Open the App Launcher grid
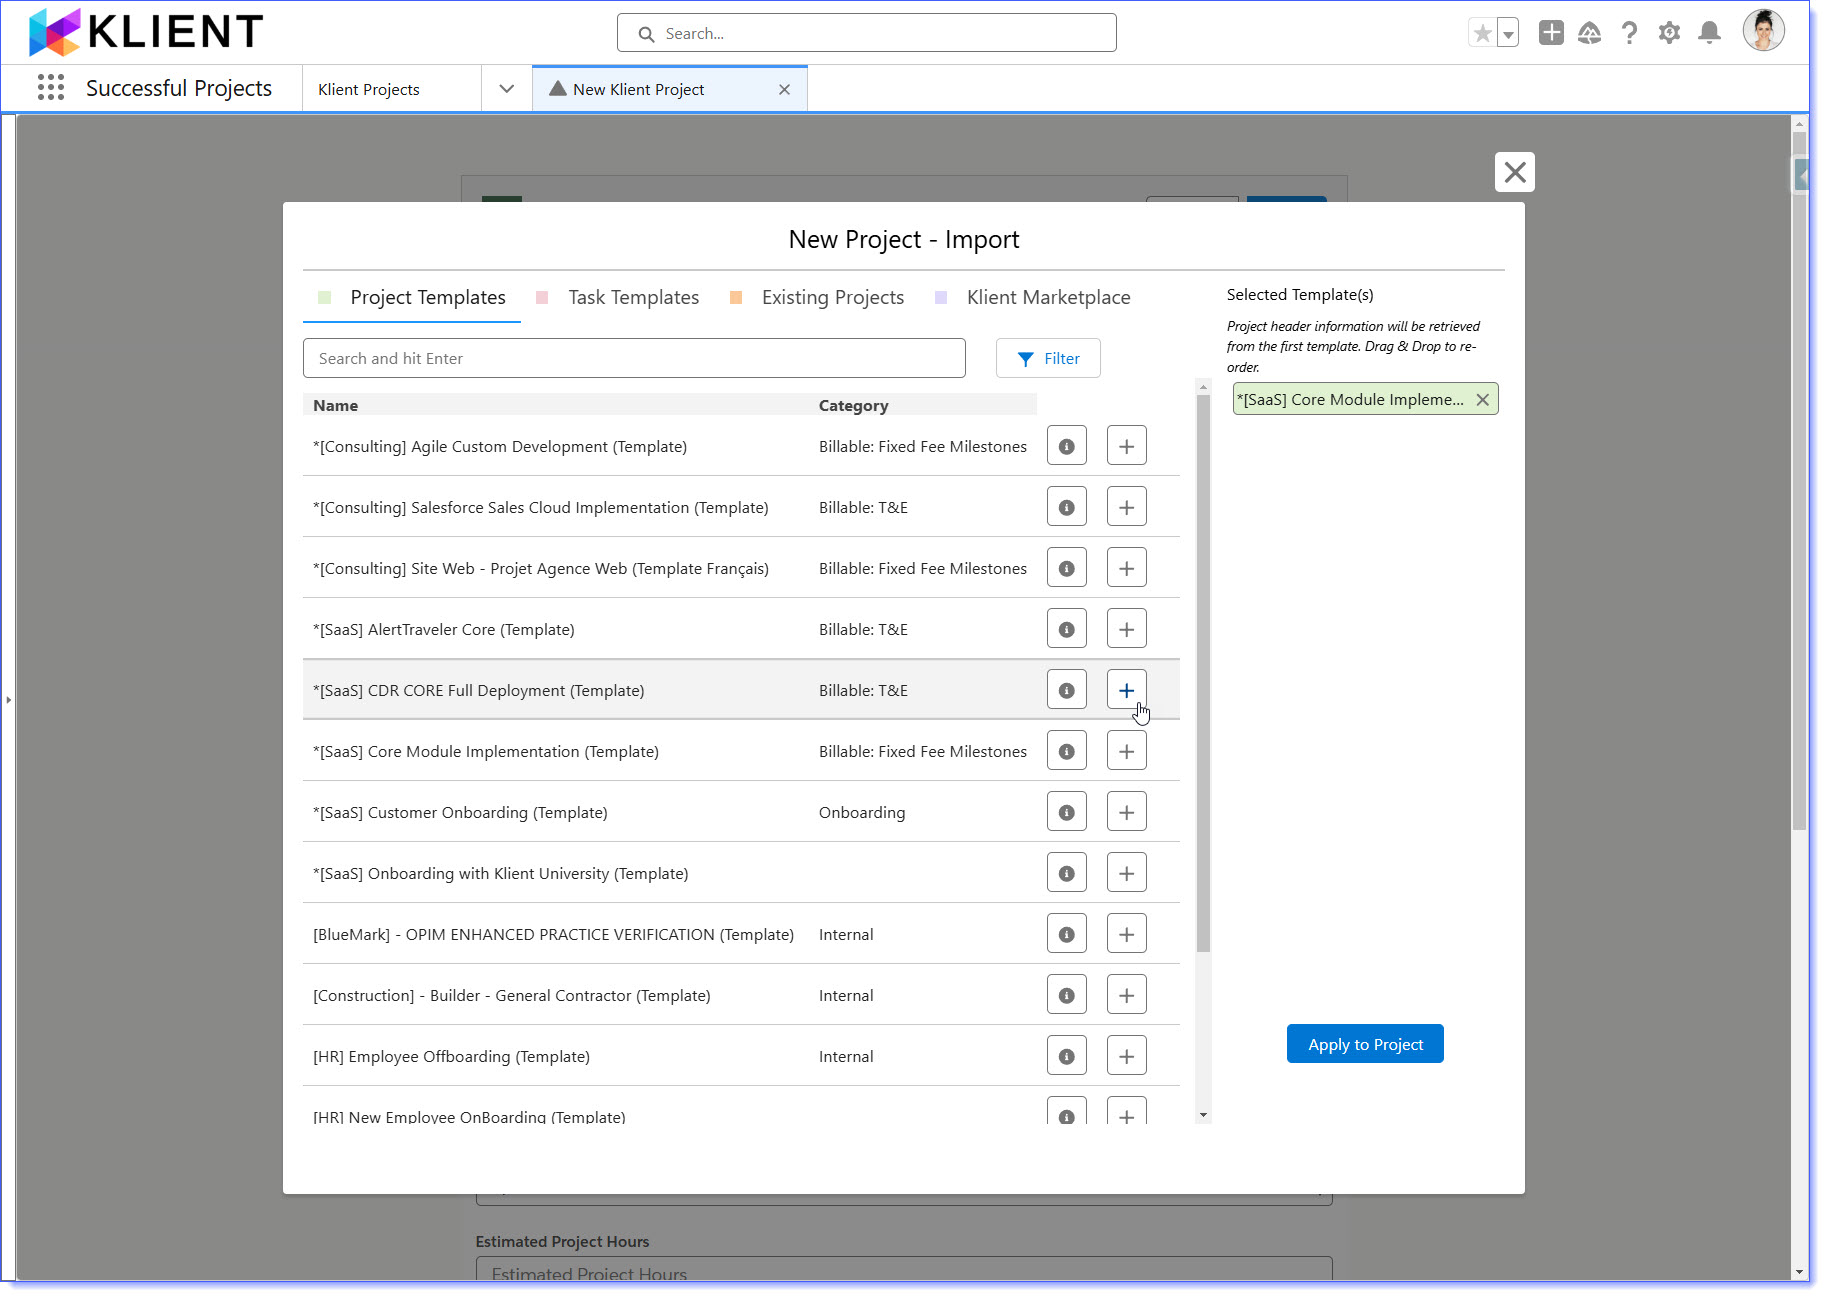Viewport: 1825px width, 1297px height. [50, 88]
